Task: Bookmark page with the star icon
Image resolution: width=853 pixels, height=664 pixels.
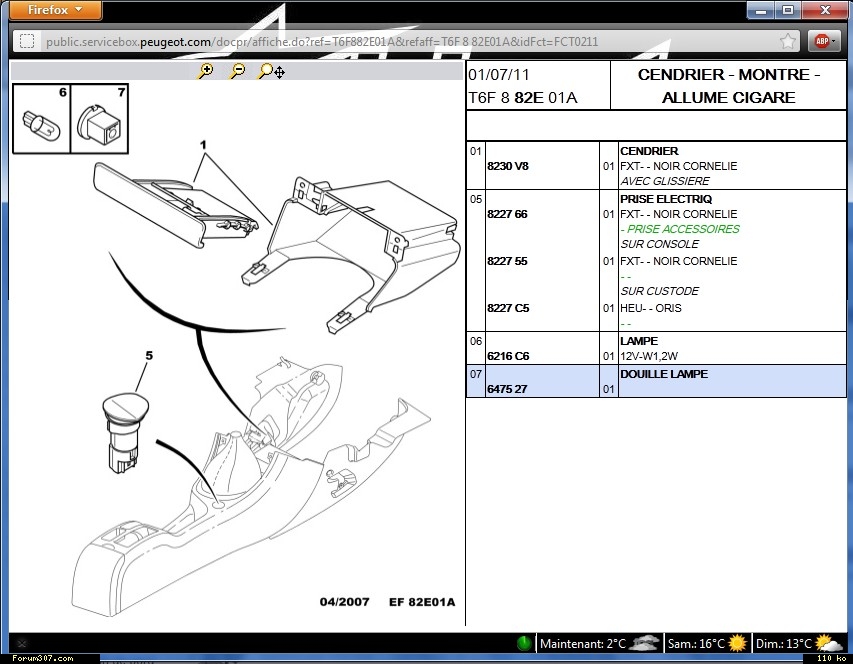Action: pyautogui.click(x=789, y=41)
